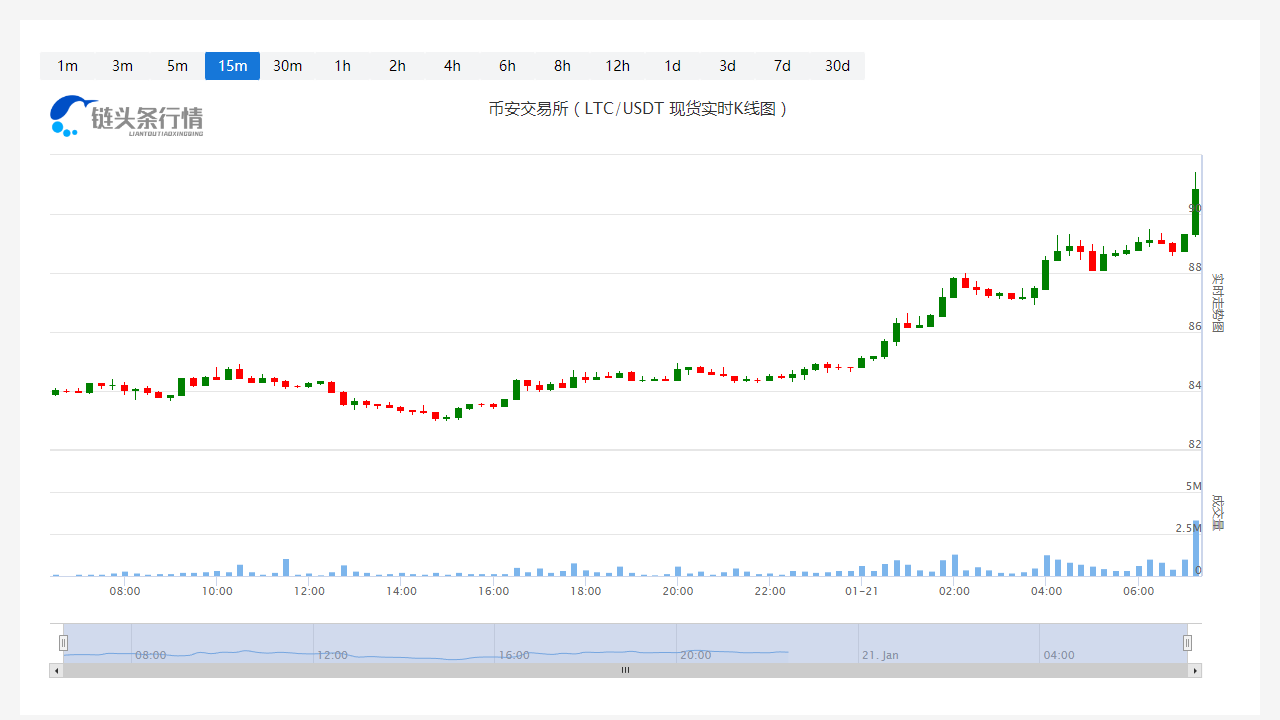The height and width of the screenshot is (720, 1280).
Task: Click the LTC/USDT chart title
Action: 639,109
